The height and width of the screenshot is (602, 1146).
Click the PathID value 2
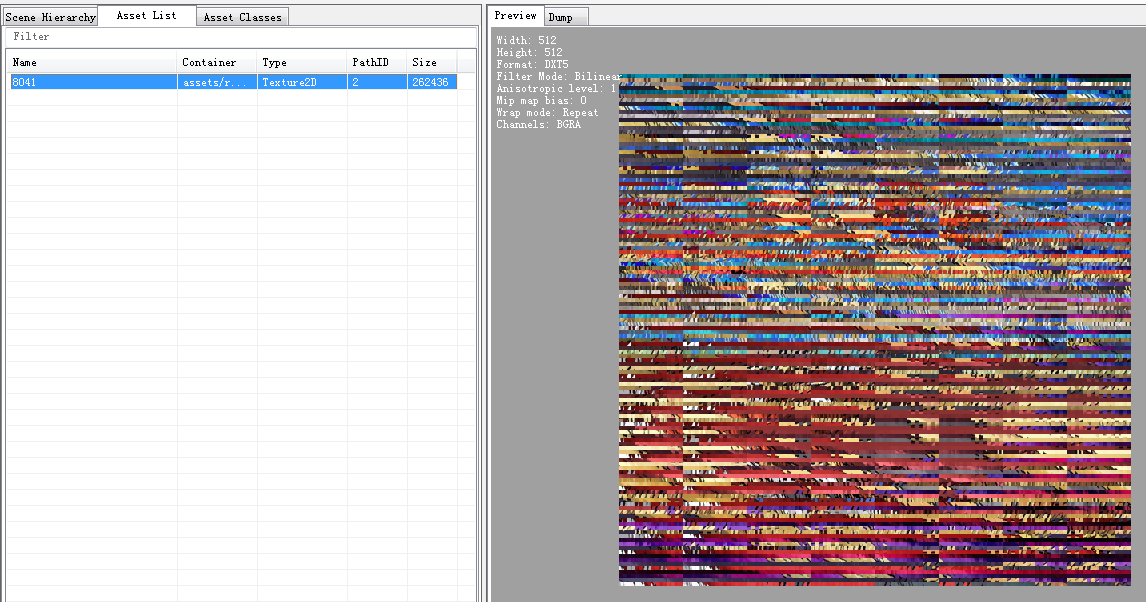(x=355, y=81)
